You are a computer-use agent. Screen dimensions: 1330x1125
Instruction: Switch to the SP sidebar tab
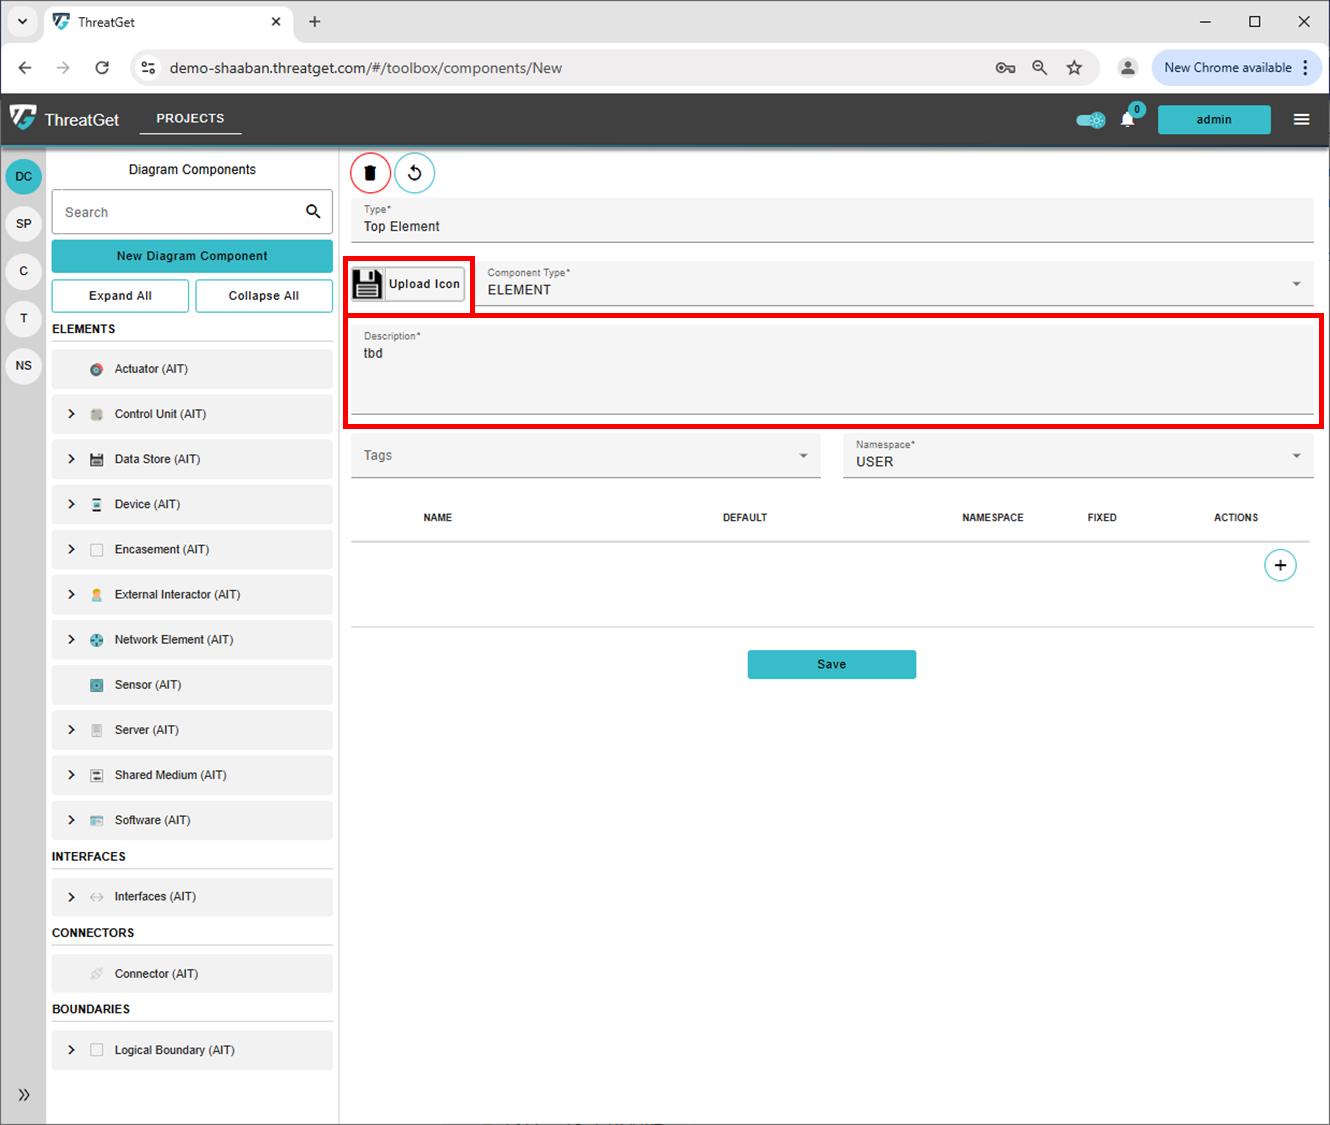click(24, 224)
